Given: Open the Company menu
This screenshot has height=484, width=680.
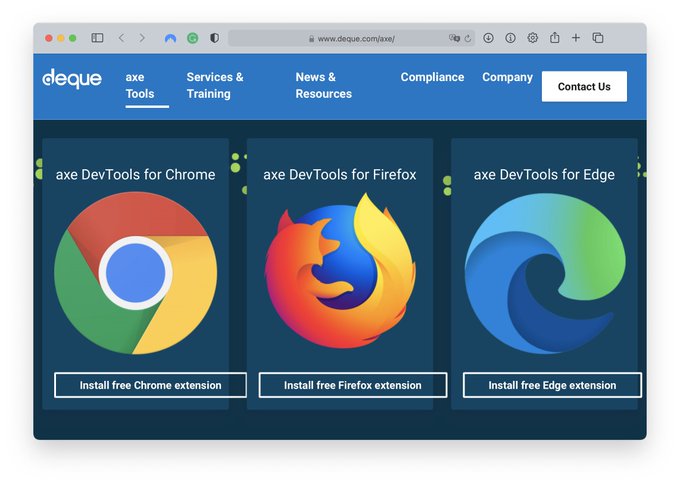Looking at the screenshot, I should (507, 77).
